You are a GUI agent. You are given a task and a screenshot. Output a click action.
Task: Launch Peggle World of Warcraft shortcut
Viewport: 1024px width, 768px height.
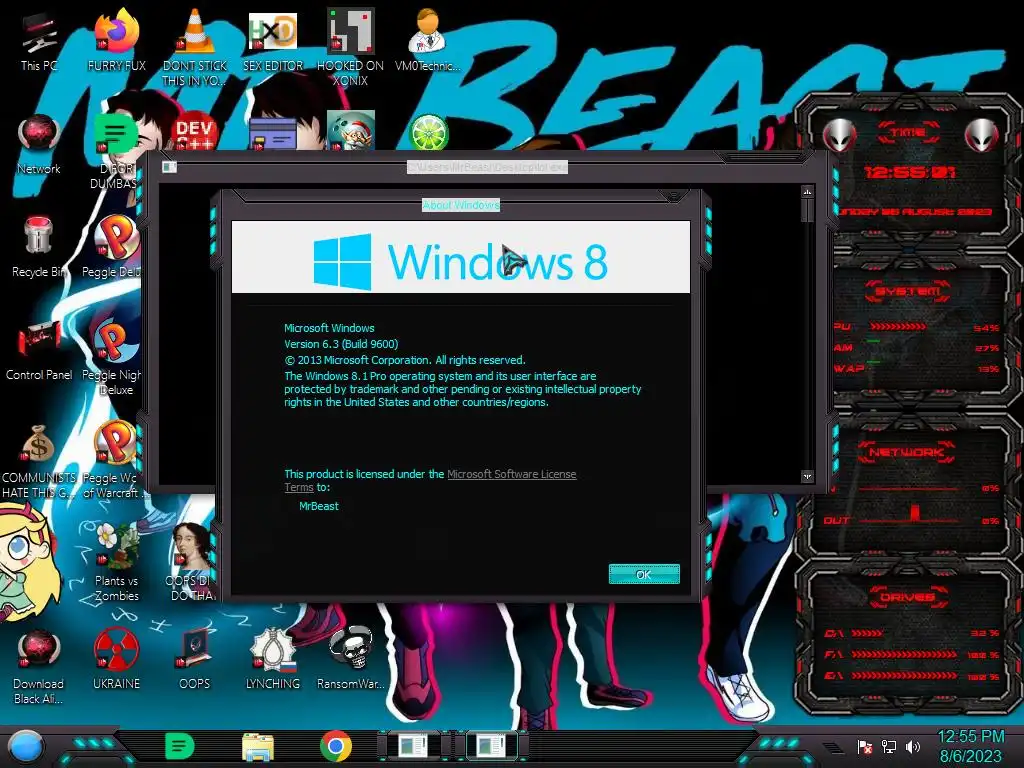point(116,461)
